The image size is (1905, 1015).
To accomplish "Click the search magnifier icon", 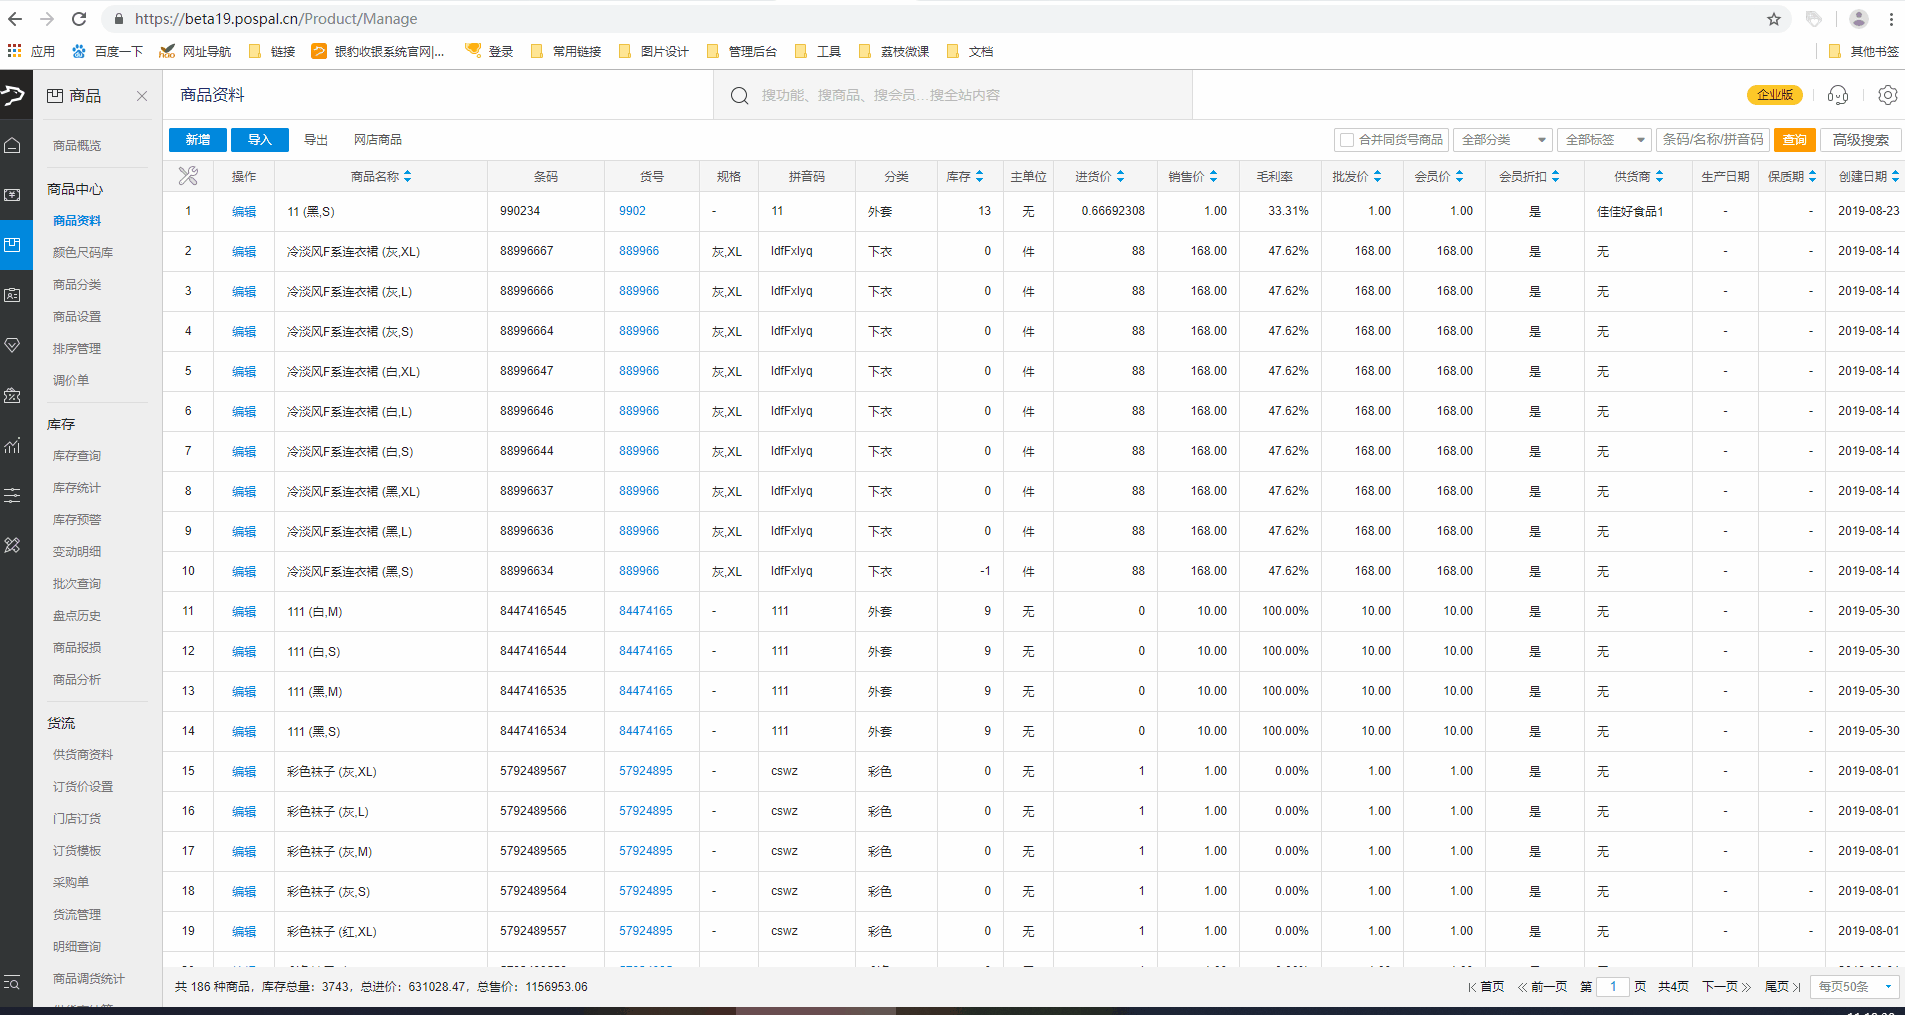I will pyautogui.click(x=739, y=96).
